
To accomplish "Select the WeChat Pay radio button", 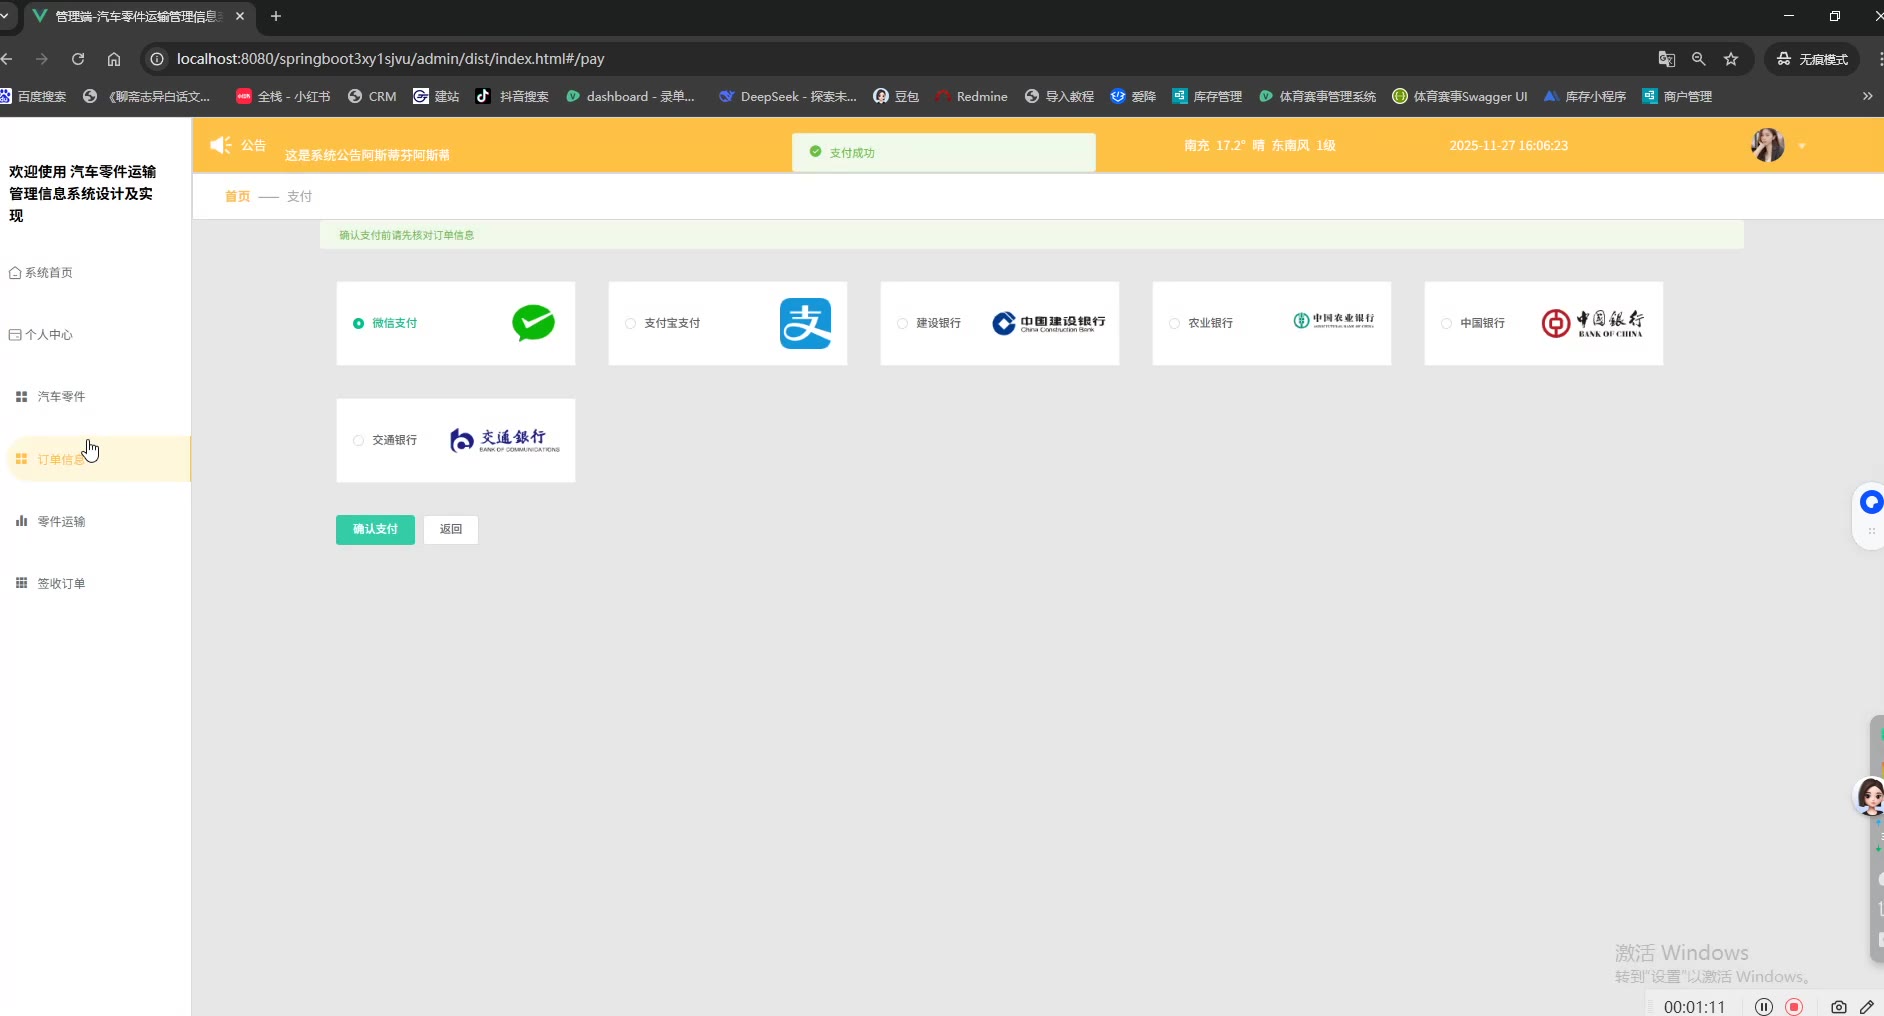I will pyautogui.click(x=358, y=323).
